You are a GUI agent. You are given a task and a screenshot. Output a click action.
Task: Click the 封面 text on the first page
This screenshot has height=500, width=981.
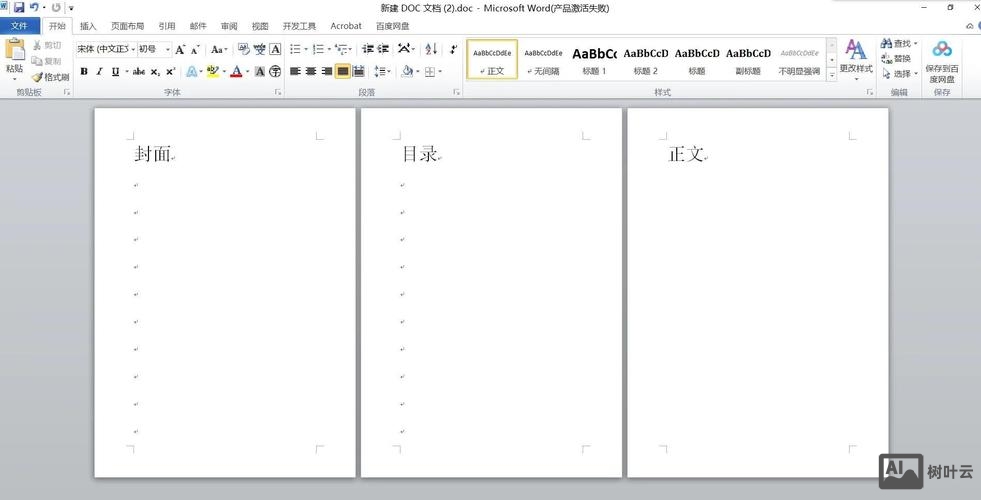pyautogui.click(x=153, y=154)
